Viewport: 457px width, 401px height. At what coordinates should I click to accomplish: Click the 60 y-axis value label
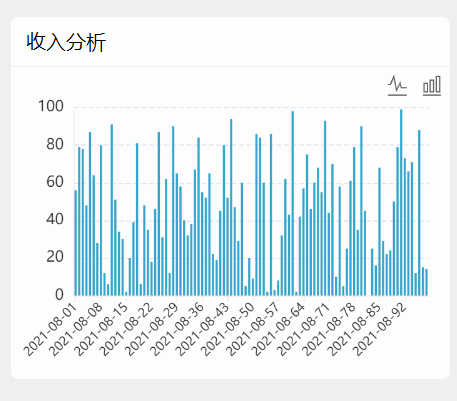point(55,182)
